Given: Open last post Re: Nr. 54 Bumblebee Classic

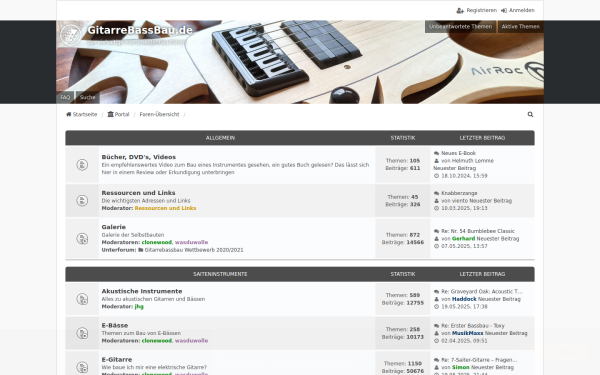Looking at the screenshot, I should pyautogui.click(x=478, y=231).
